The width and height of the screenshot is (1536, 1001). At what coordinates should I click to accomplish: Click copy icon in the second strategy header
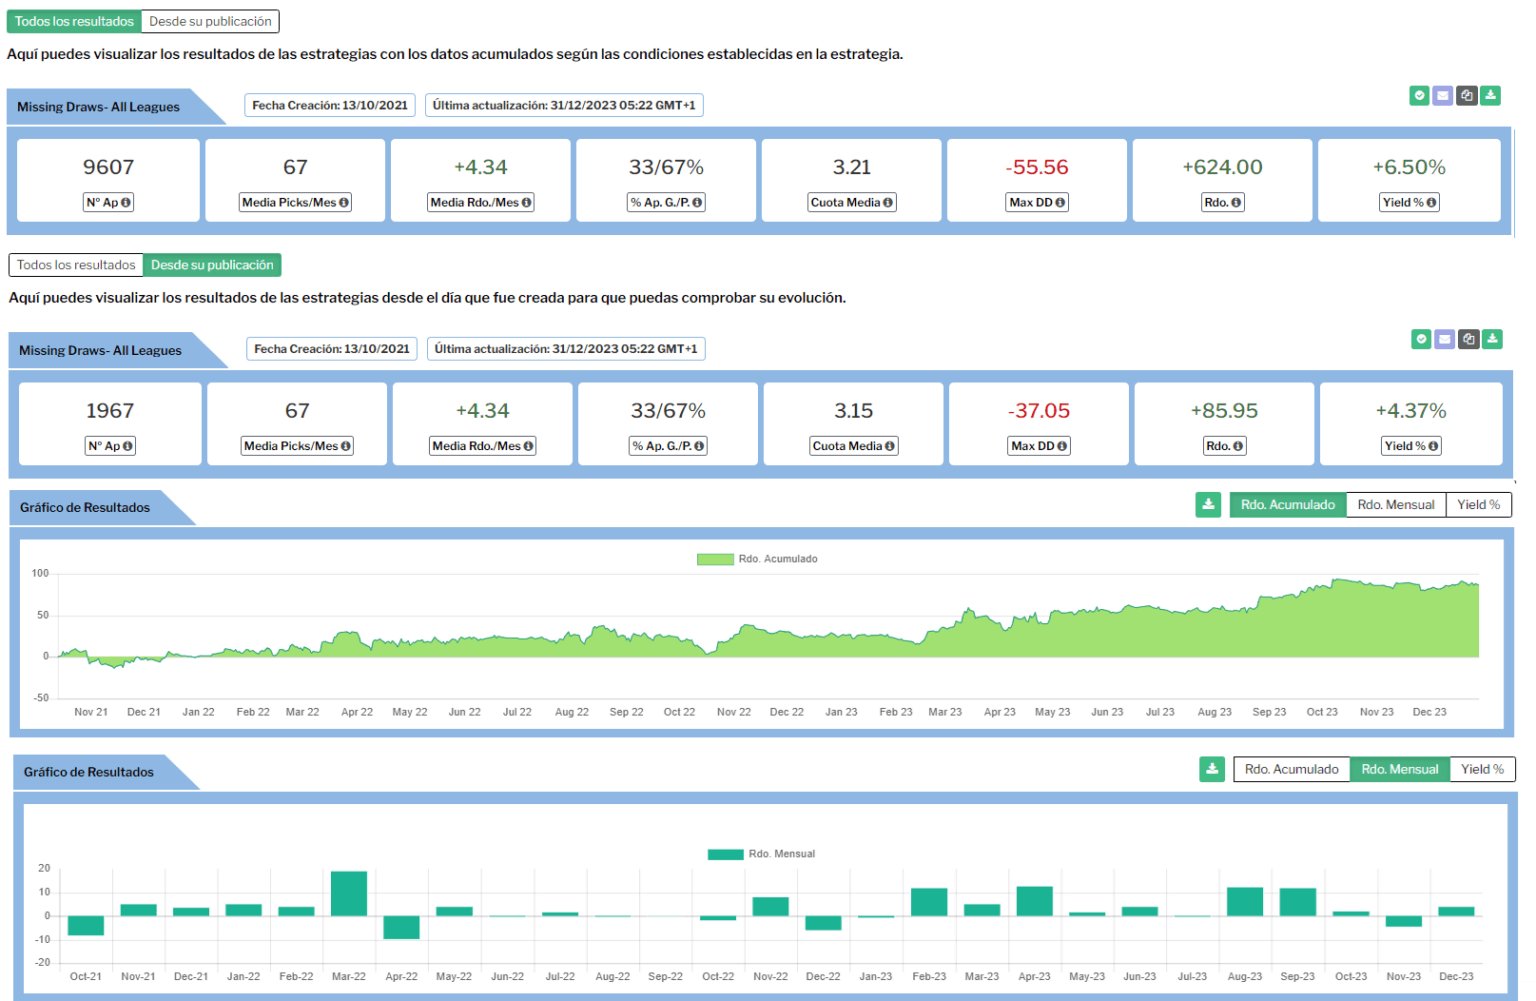tap(1468, 340)
